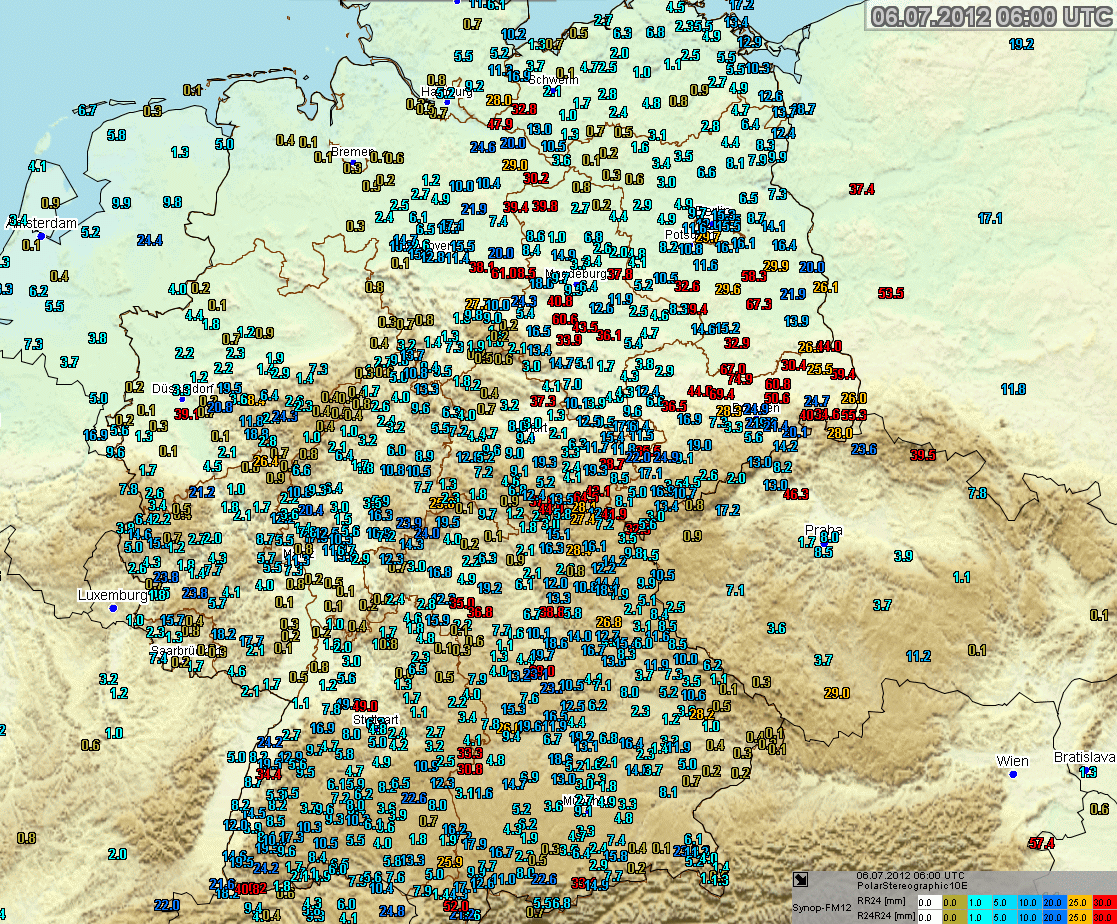The height and width of the screenshot is (924, 1117).
Task: Click the Bratislava city label
Action: [x=1084, y=757]
